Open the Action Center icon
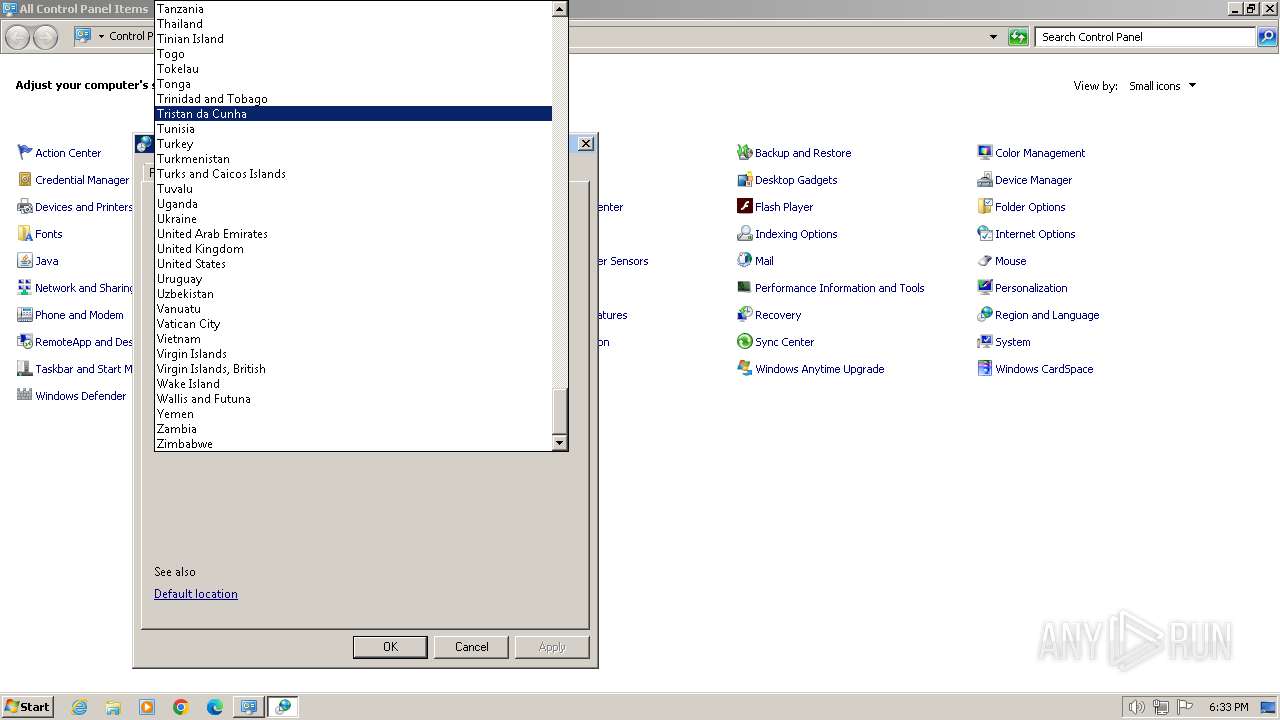This screenshot has width=1280, height=720. pos(25,153)
